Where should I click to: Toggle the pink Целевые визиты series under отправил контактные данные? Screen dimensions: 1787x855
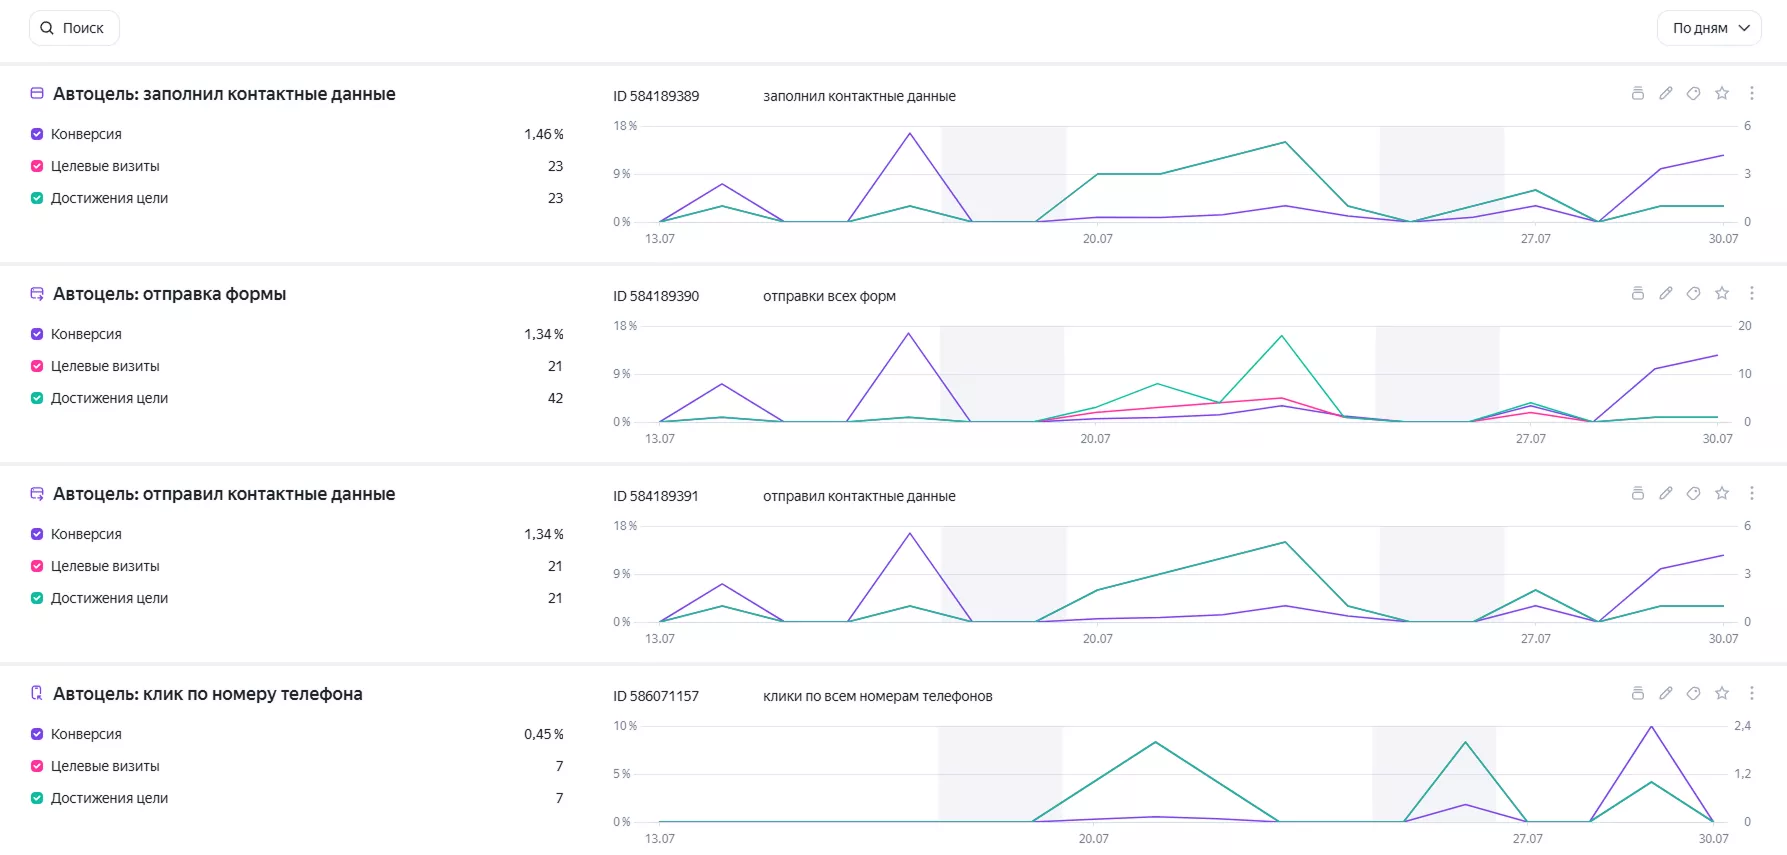point(37,566)
